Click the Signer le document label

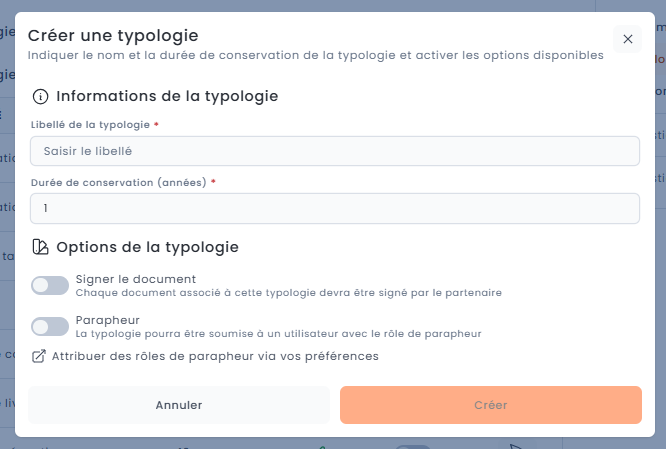tap(136, 279)
